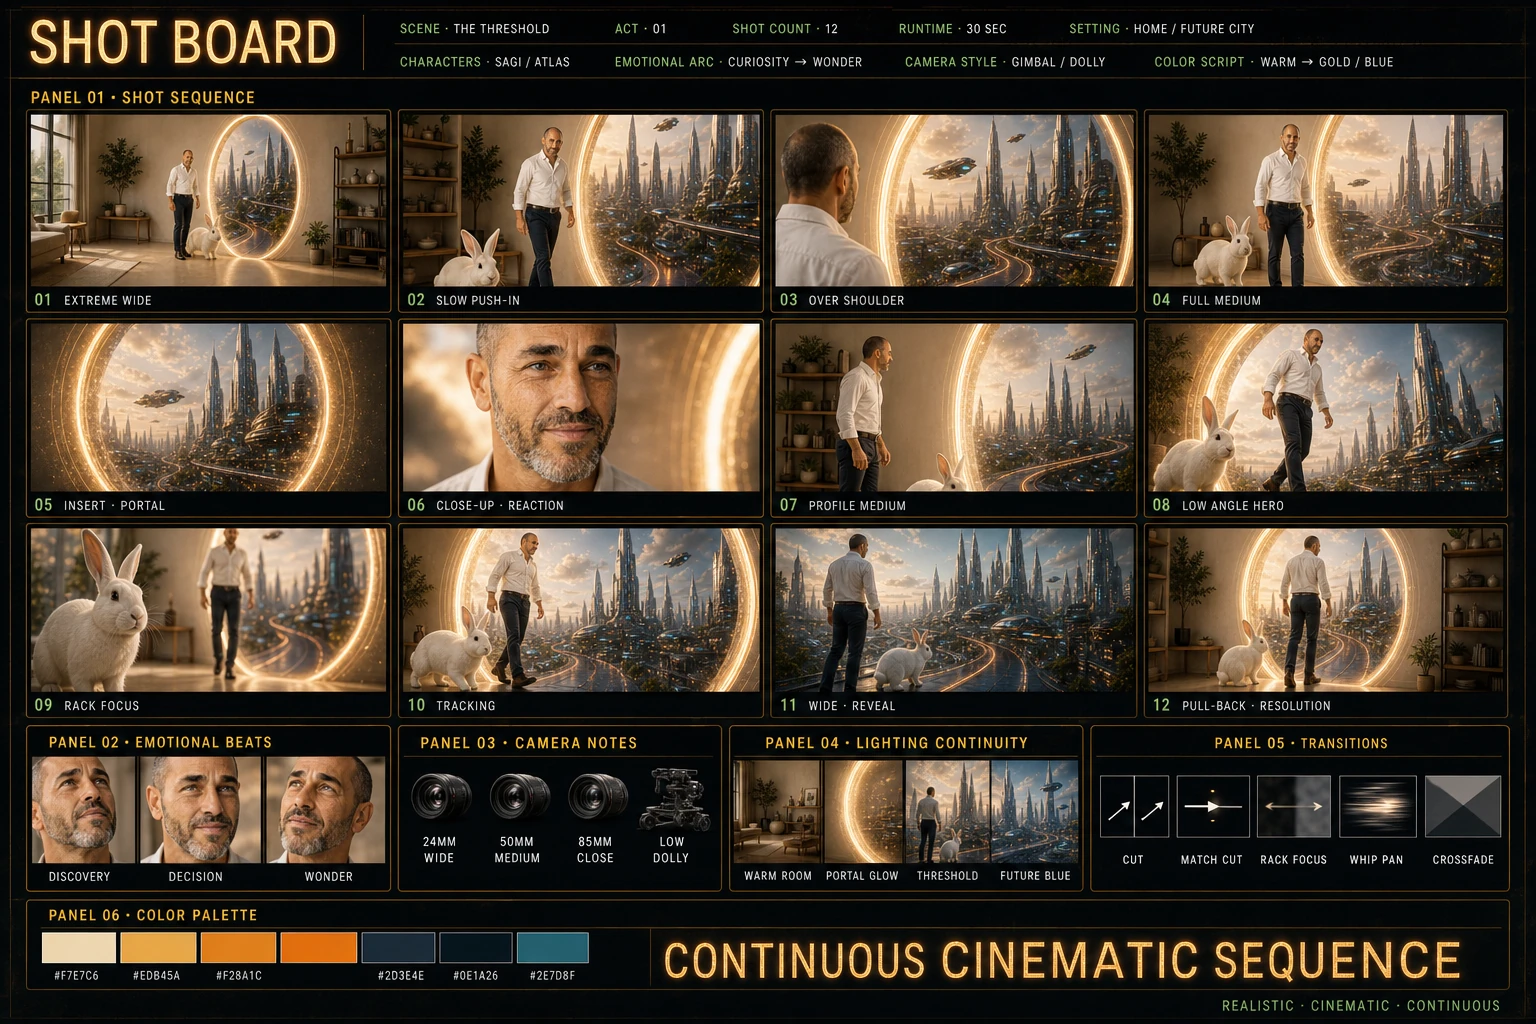The image size is (1536, 1024).
Task: Select the 50MM Medium lens icon
Action: pyautogui.click(x=519, y=797)
